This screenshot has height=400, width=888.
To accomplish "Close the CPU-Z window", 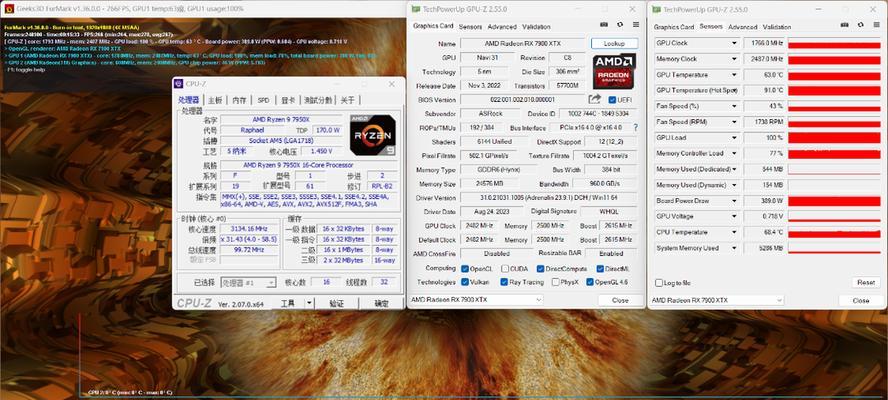I will (x=391, y=84).
